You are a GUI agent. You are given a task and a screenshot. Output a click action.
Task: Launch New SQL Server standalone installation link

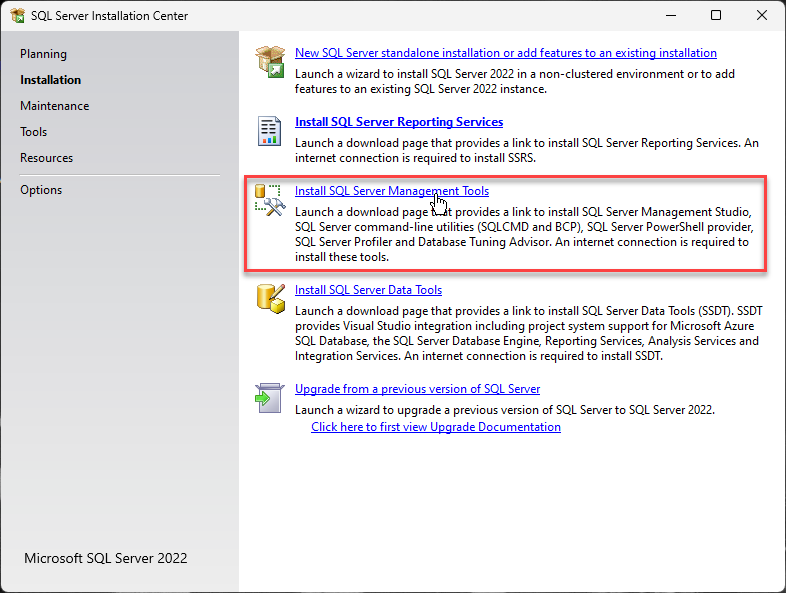[x=505, y=53]
